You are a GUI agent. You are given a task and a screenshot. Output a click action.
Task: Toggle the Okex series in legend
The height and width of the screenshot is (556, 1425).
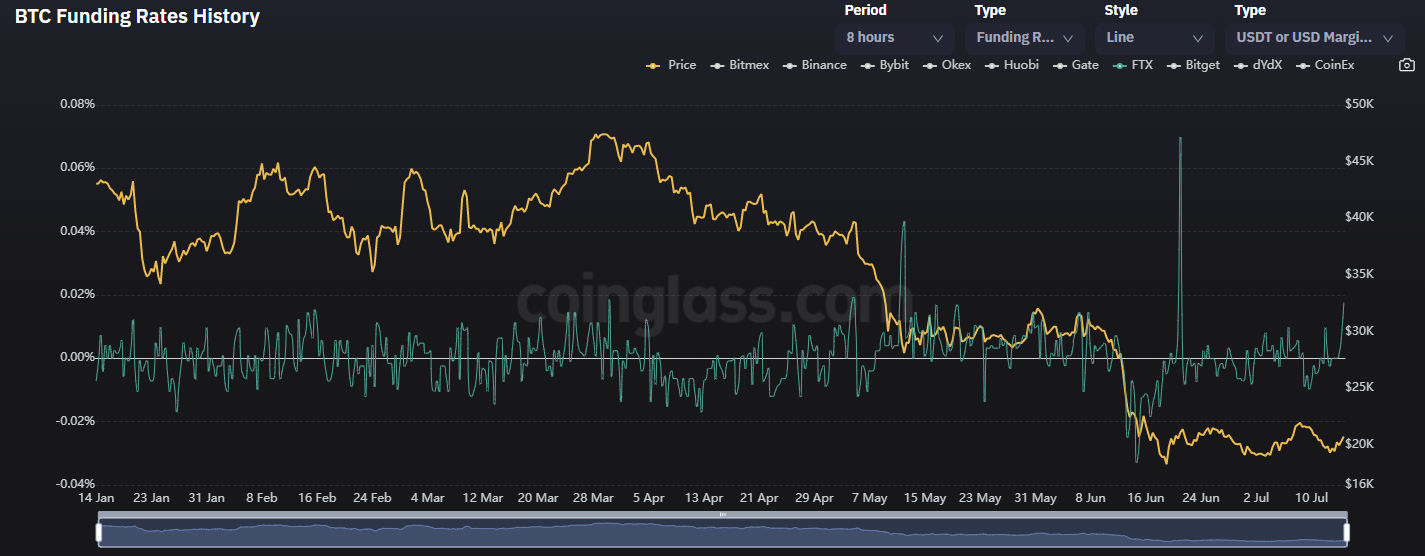pos(947,65)
